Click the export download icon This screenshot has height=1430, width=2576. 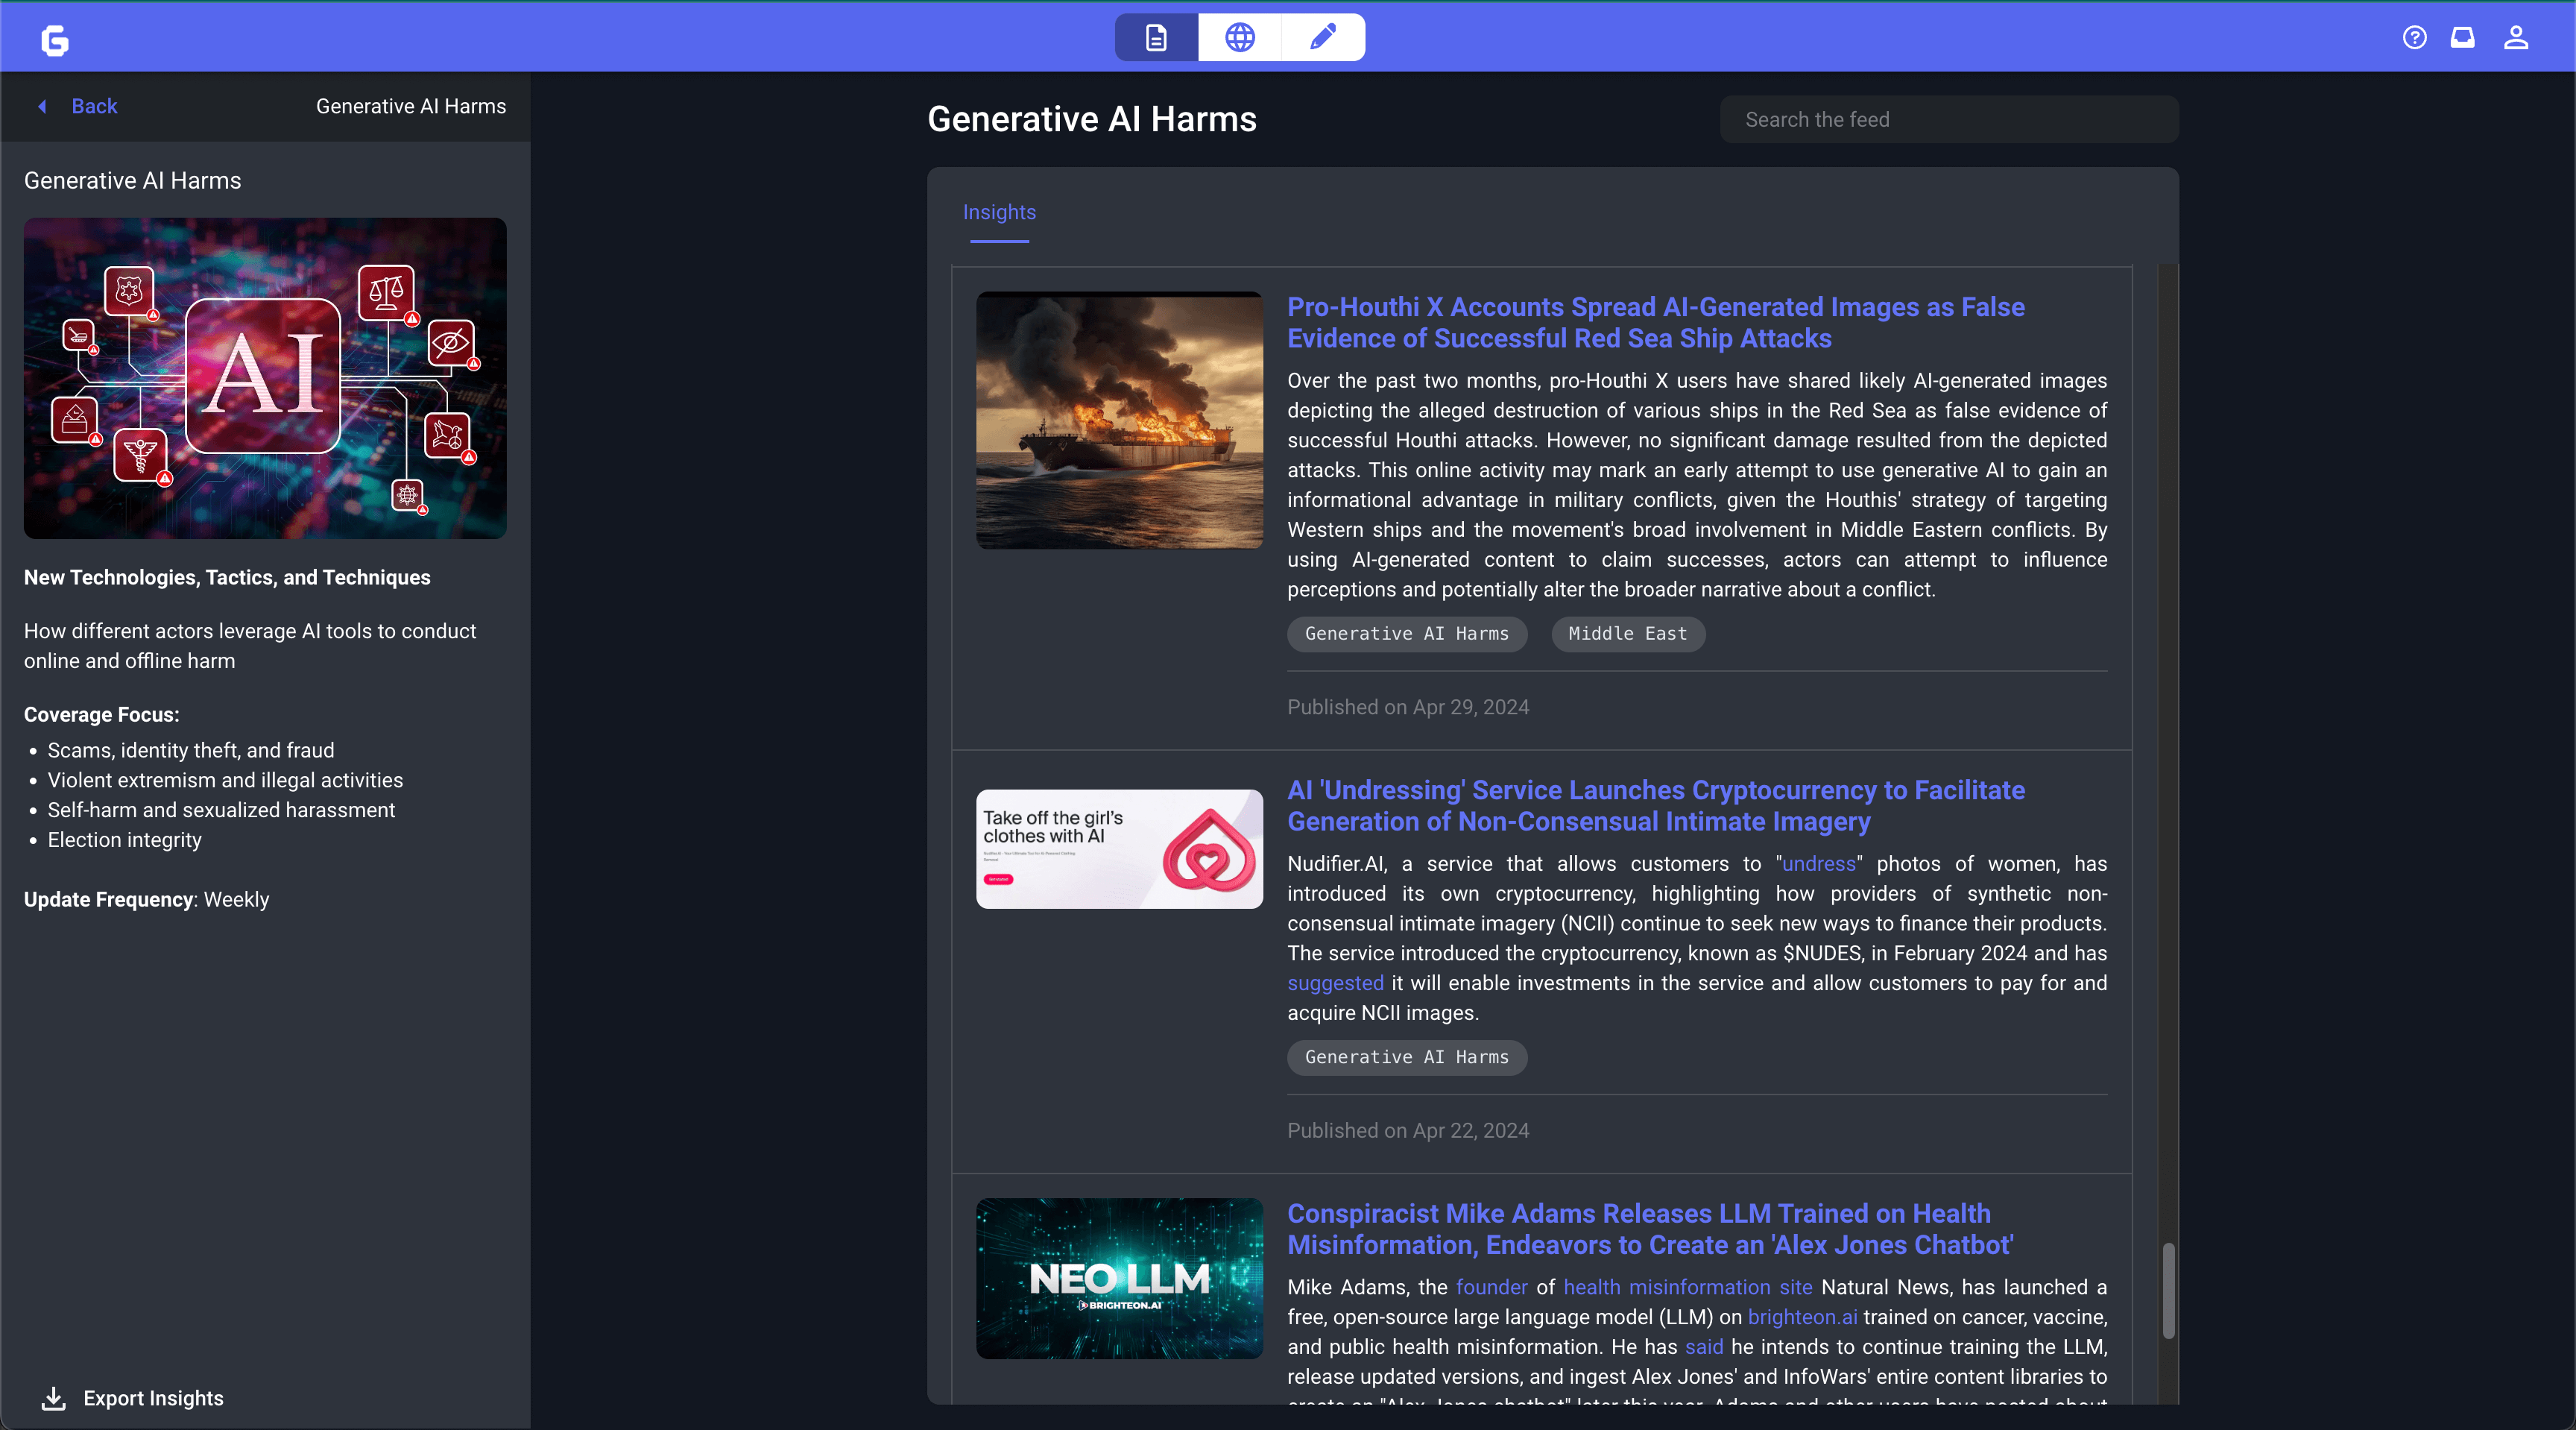click(x=54, y=1398)
